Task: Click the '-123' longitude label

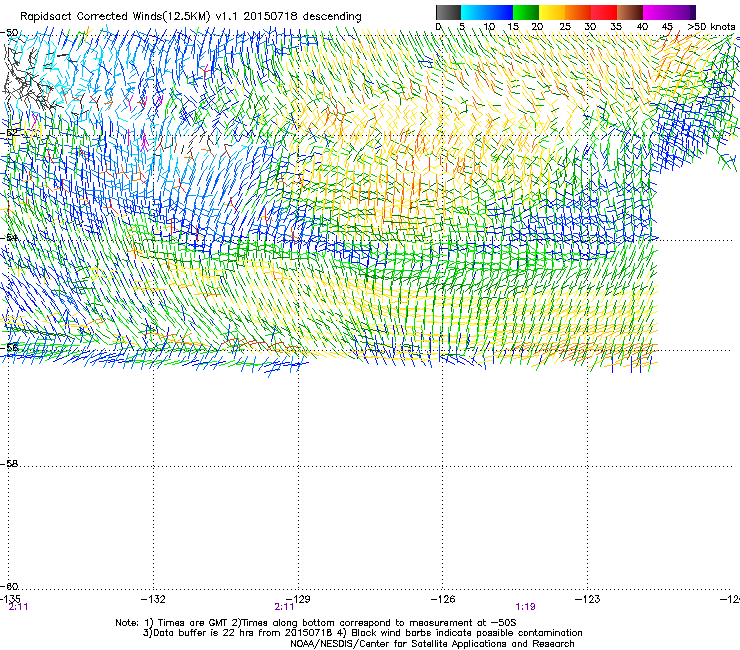Action: [587, 599]
